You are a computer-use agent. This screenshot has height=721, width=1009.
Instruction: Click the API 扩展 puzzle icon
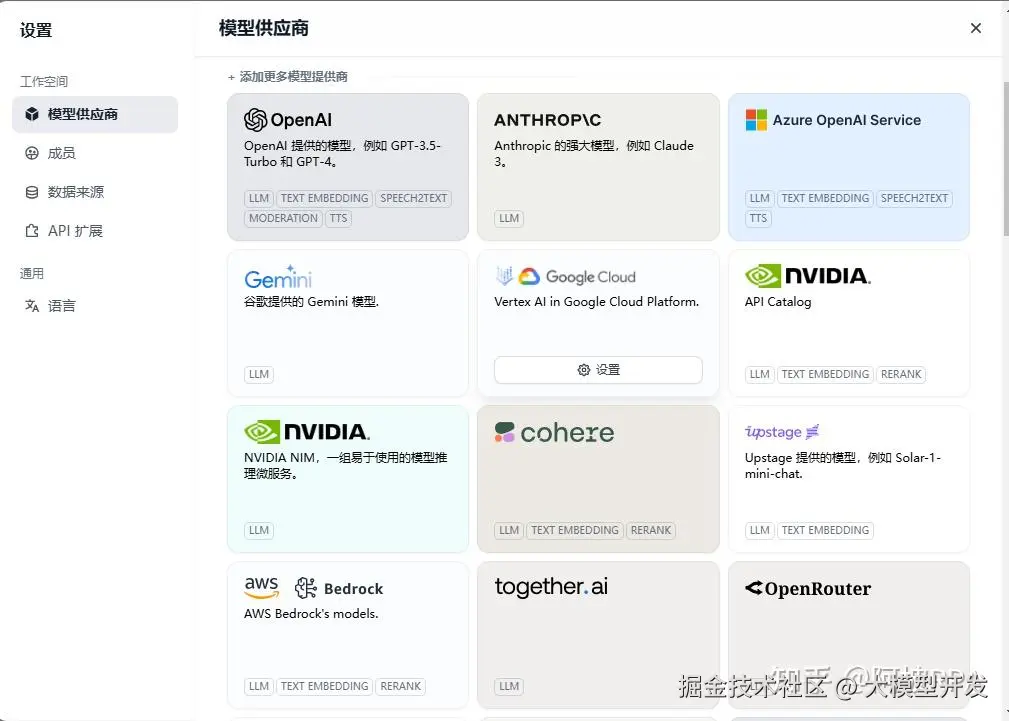[32, 230]
